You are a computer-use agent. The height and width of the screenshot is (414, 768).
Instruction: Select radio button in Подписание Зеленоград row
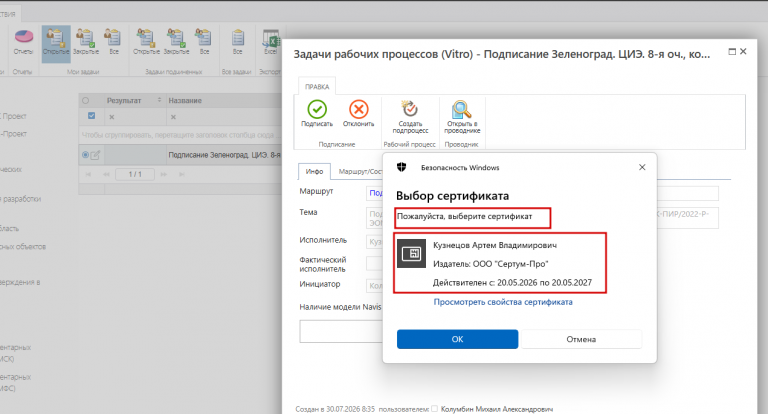(86, 155)
